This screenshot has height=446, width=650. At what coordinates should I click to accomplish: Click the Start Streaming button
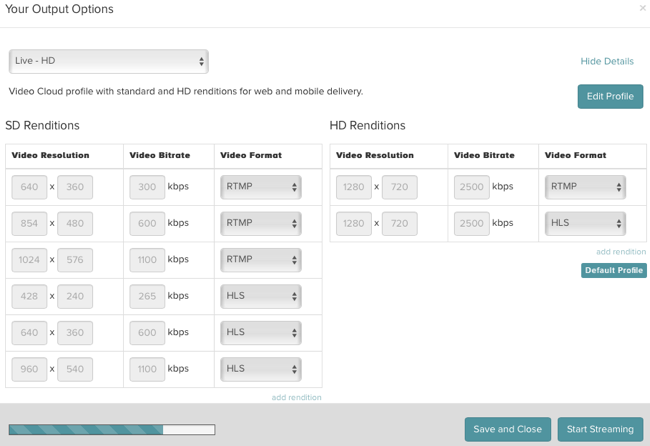(x=600, y=429)
